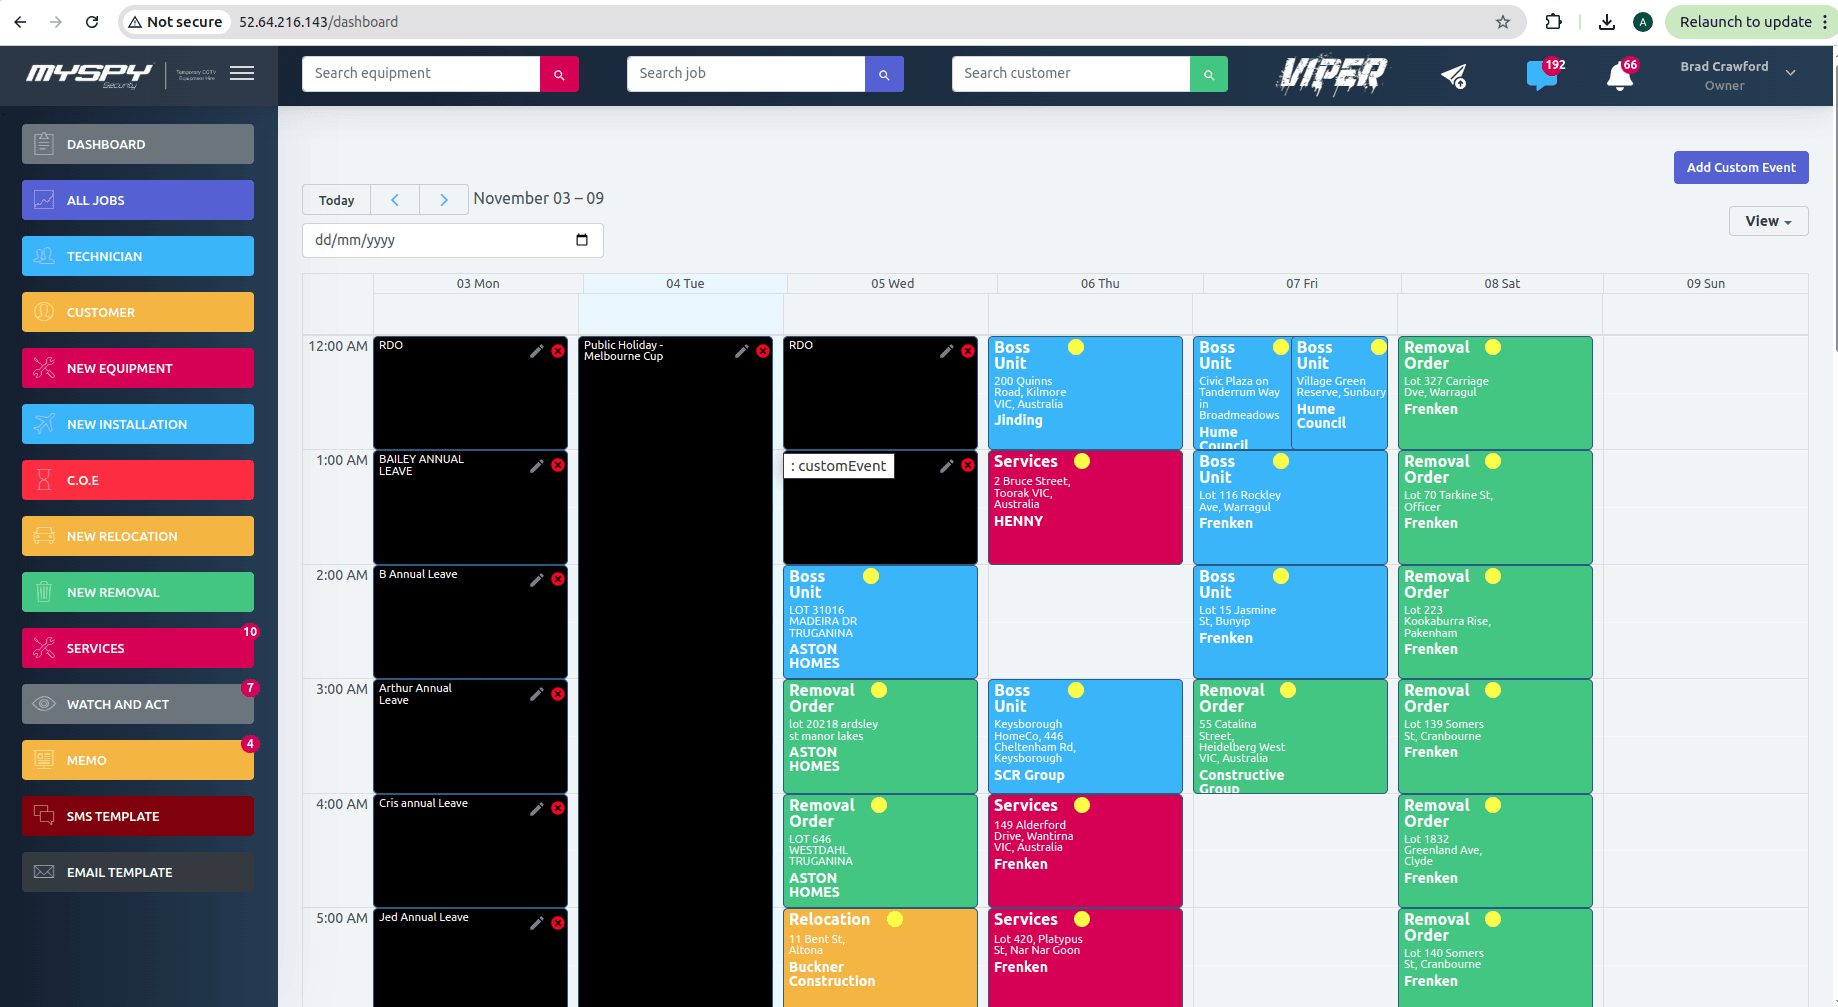The width and height of the screenshot is (1838, 1007).
Task: Delete the B Annual Leave event
Action: coord(558,579)
